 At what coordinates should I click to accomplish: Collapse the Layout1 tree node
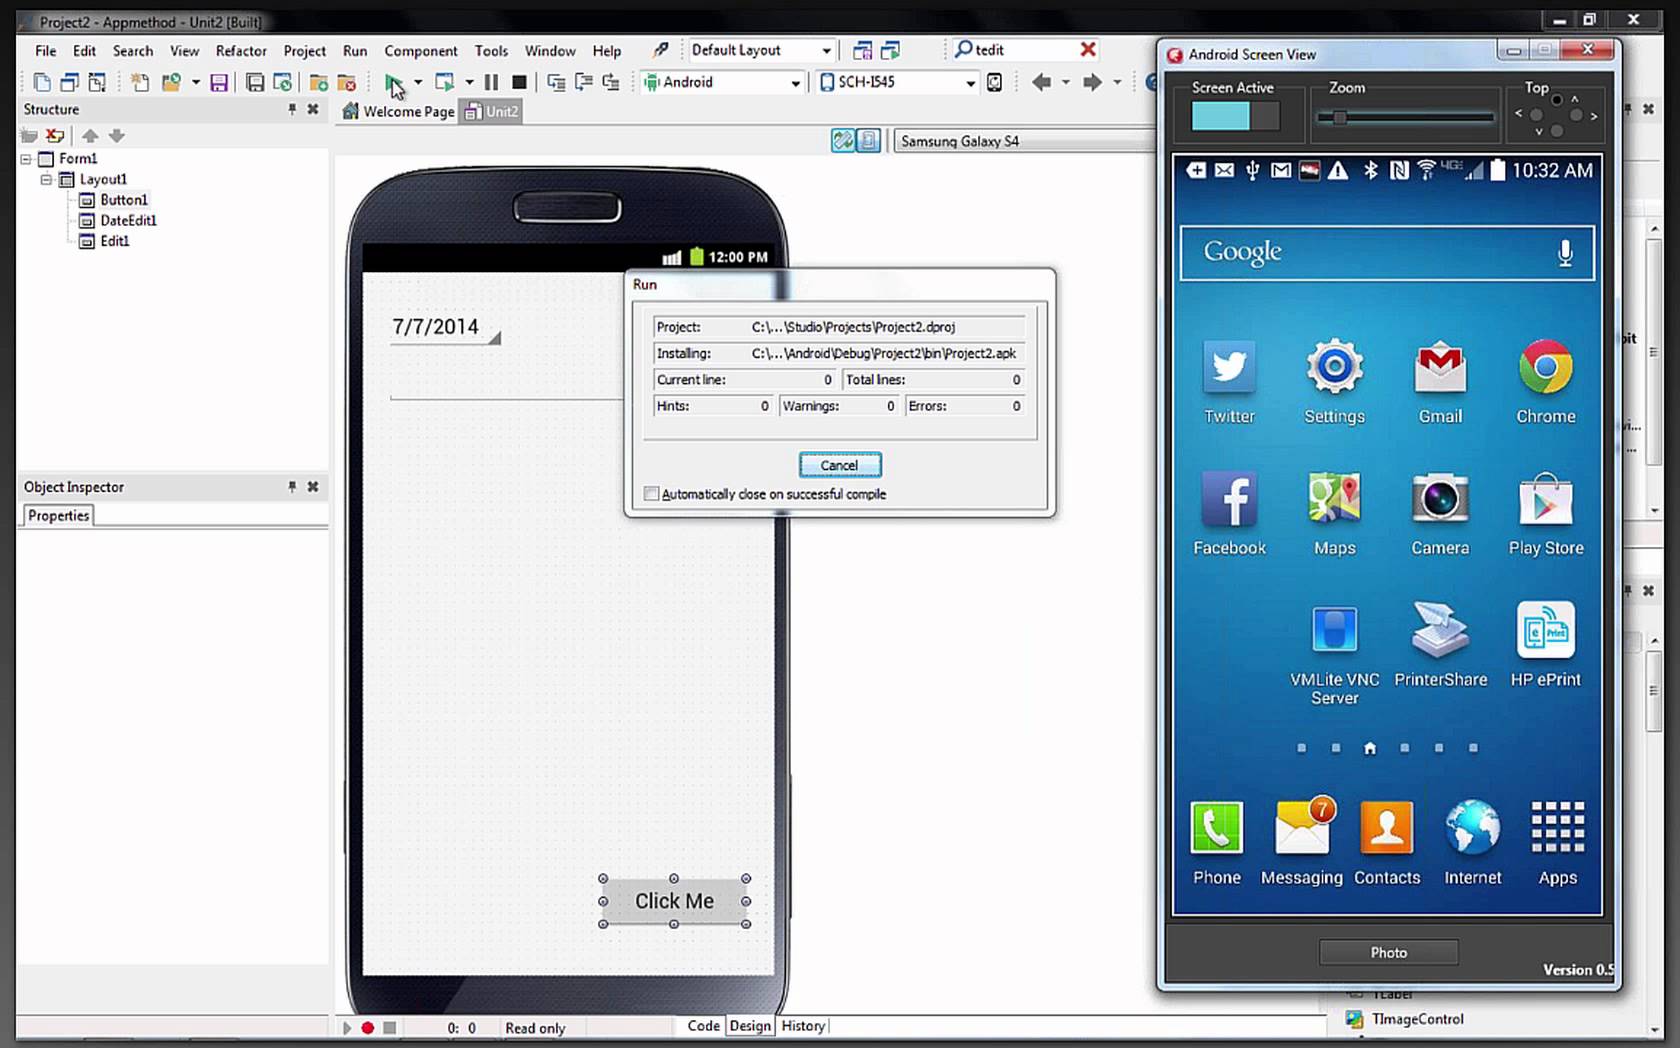click(46, 179)
